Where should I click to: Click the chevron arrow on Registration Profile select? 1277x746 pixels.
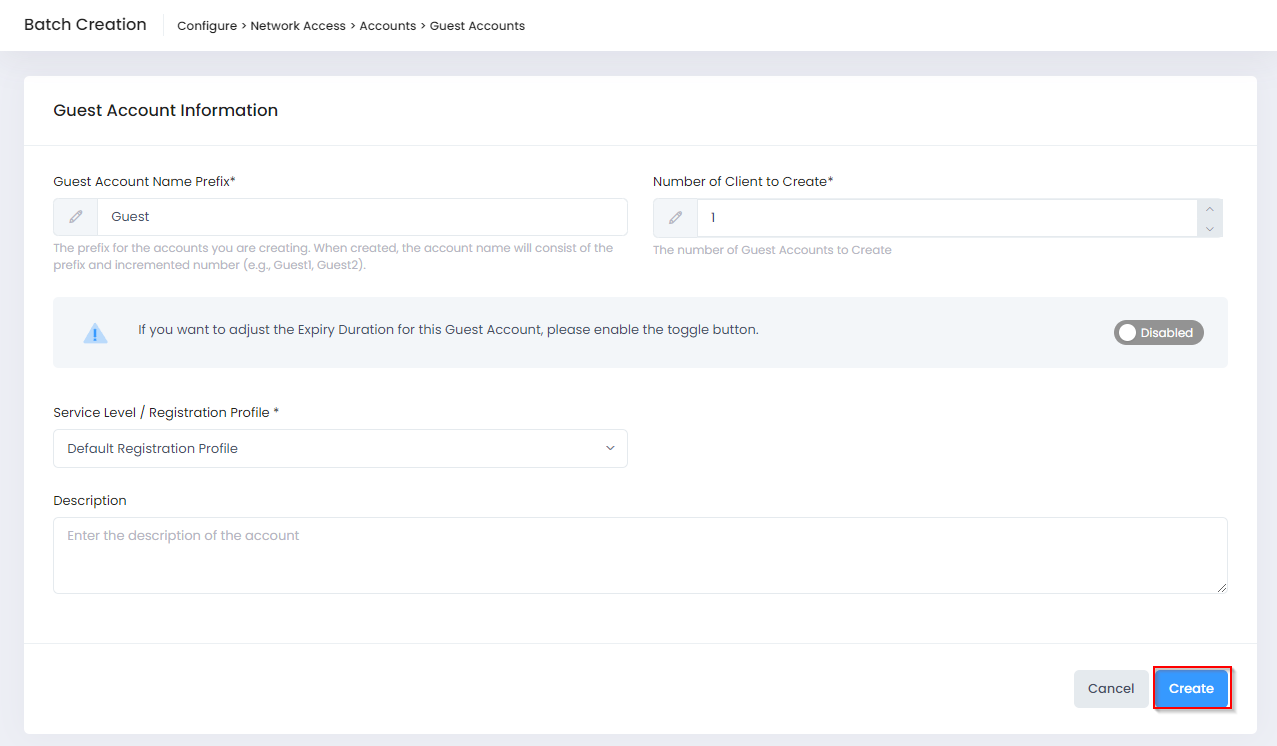click(610, 449)
